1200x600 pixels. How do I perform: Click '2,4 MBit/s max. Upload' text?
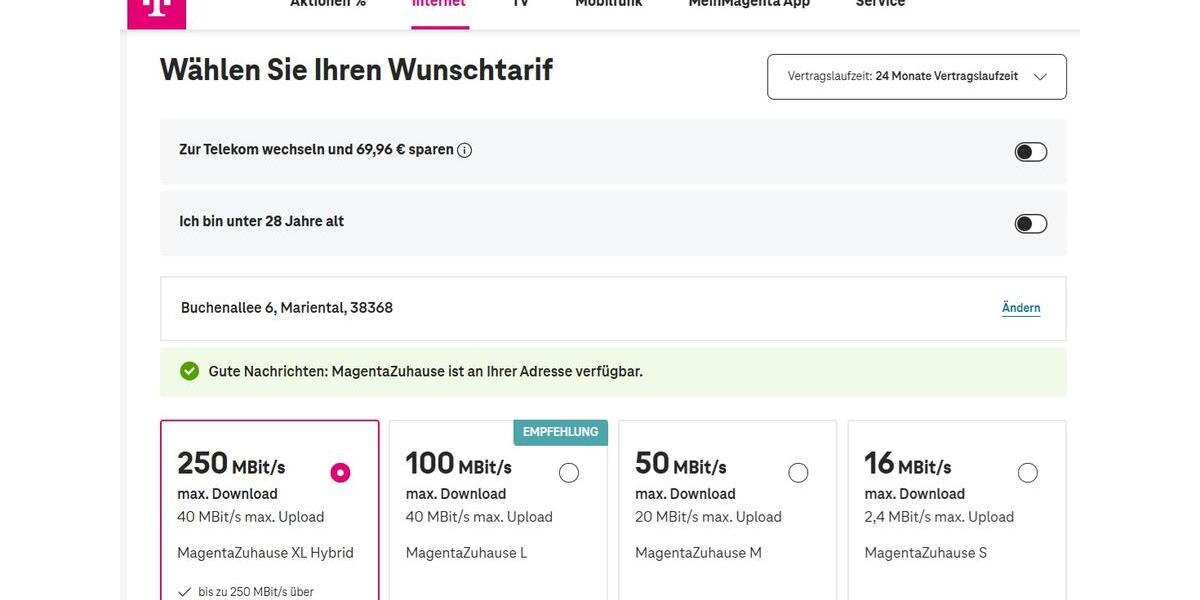(939, 517)
